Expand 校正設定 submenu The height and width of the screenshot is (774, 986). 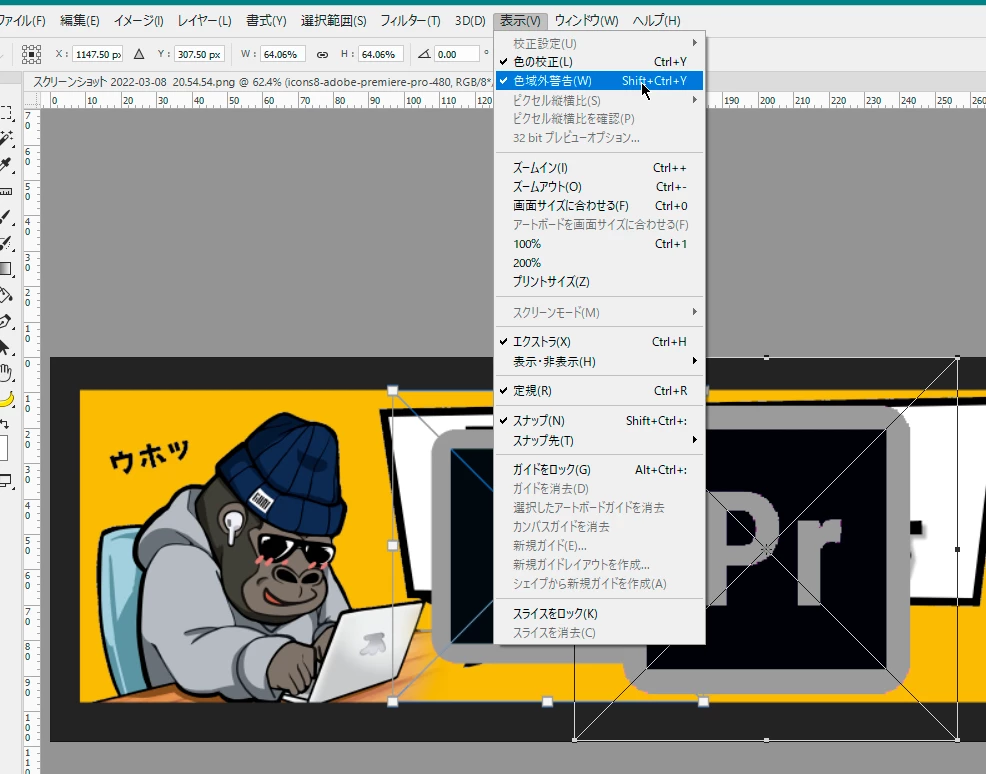[x=599, y=43]
